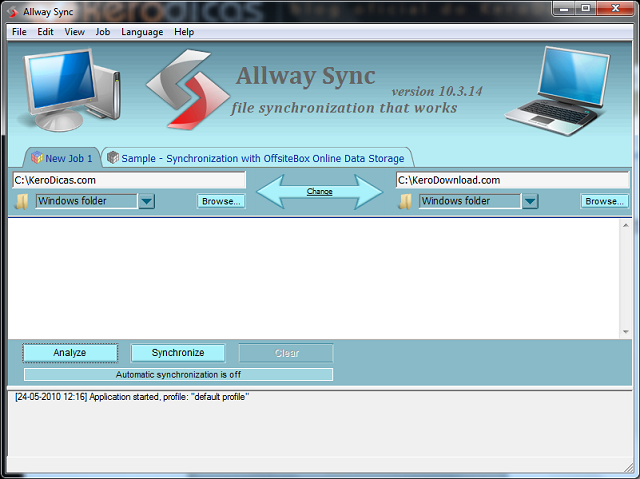640x479 pixels.
Task: Open the Language menu
Action: 142,32
